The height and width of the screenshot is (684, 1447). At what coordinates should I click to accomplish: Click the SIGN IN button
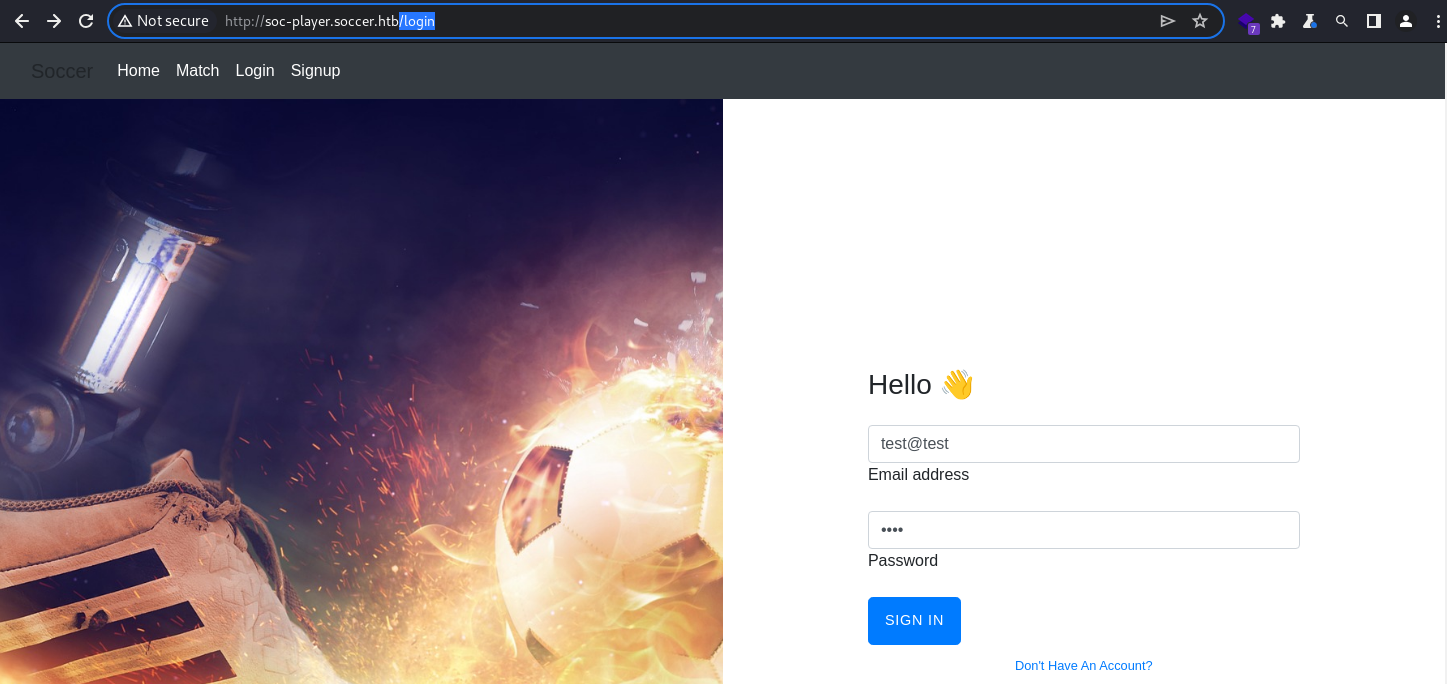tap(914, 621)
